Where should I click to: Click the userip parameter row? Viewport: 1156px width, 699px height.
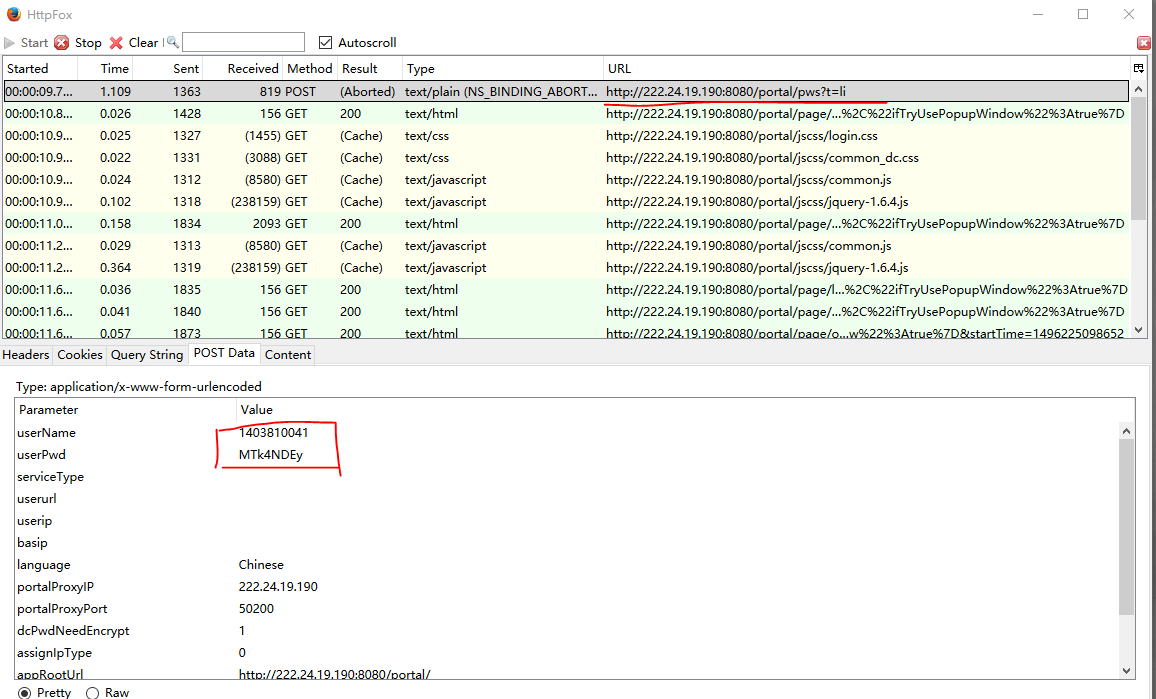(568, 521)
